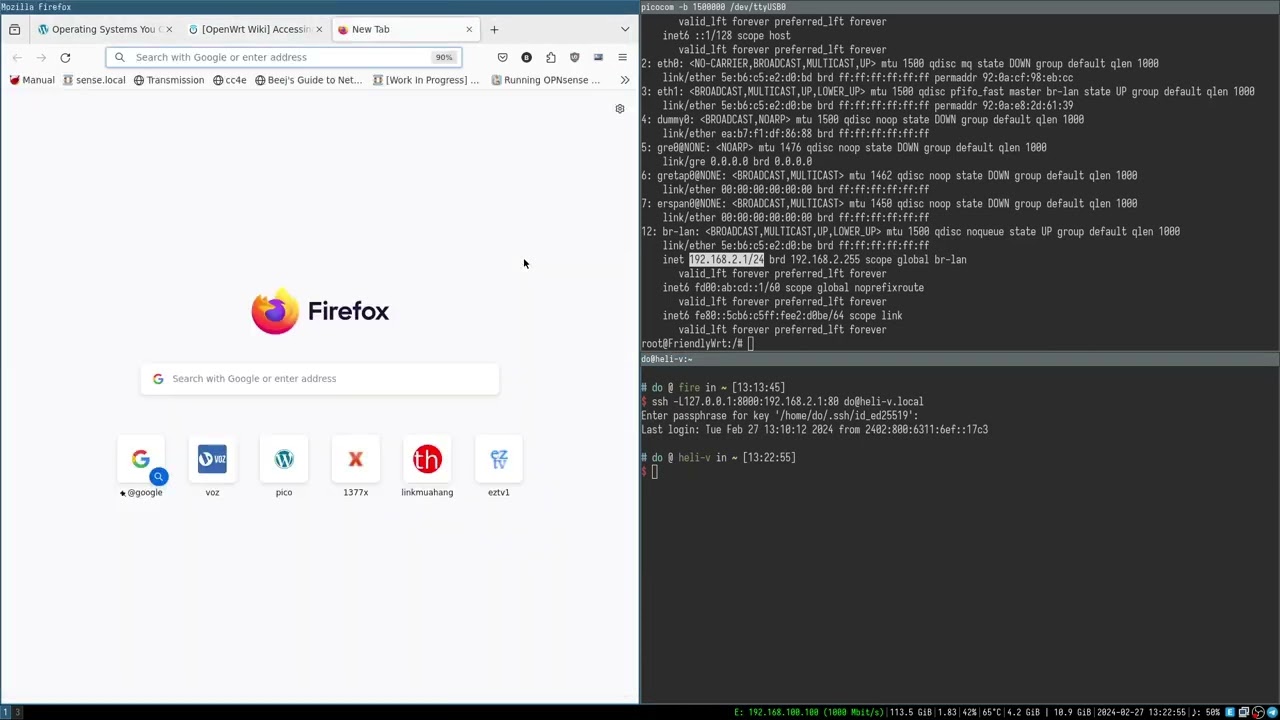Screen dimensions: 1280x720
Task: Open Beej's Guide to Net bookmark
Action: click(308, 80)
